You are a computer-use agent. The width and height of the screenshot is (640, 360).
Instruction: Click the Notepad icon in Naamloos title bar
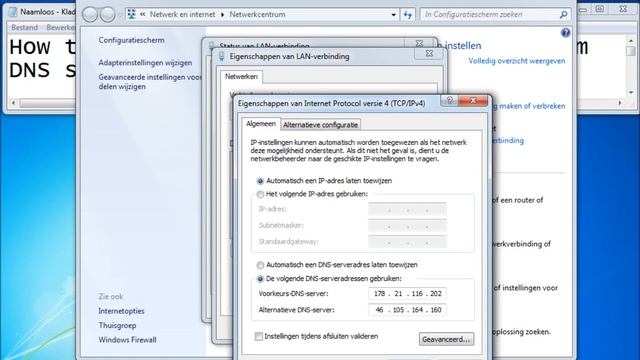(13, 12)
